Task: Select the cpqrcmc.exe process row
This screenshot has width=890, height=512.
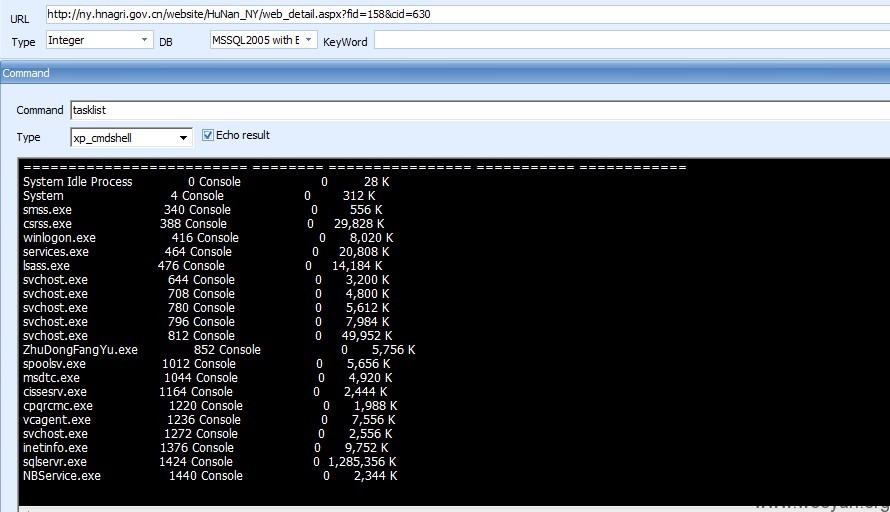Action: pyautogui.click(x=210, y=406)
